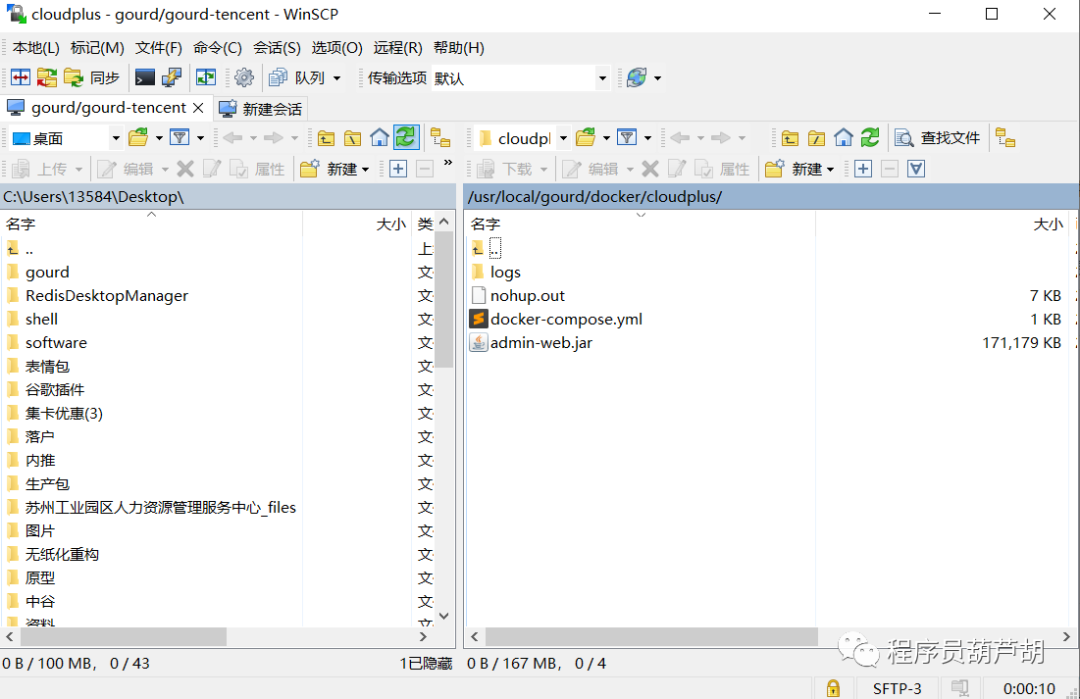
Task: Open the 远程(R) menu
Action: point(397,48)
